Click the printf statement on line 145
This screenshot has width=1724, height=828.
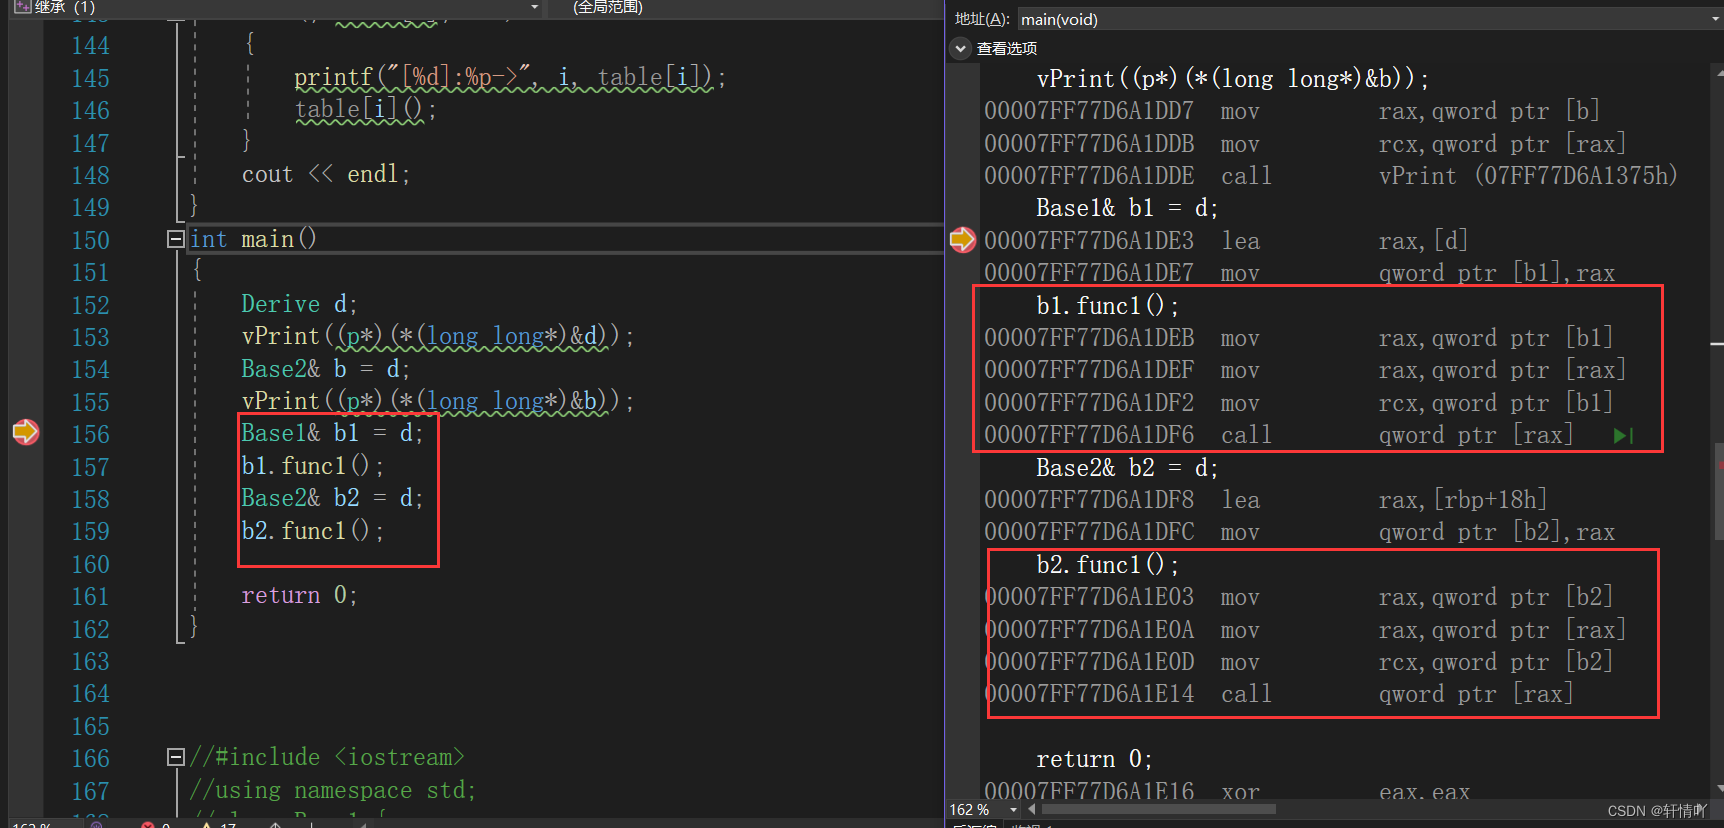click(x=510, y=77)
